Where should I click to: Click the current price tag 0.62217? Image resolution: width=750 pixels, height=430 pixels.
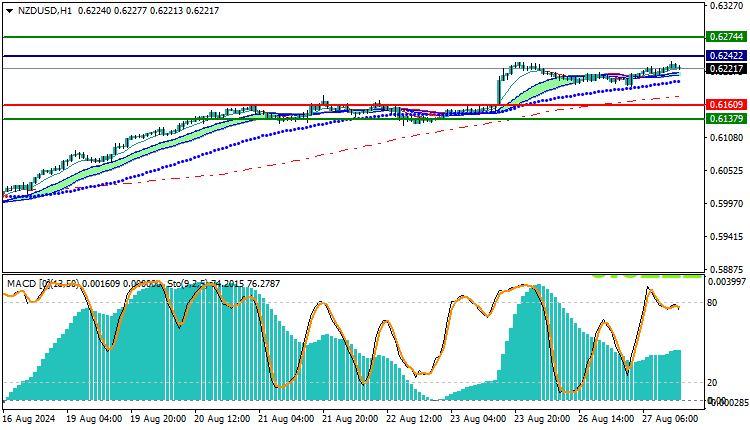coord(726,69)
